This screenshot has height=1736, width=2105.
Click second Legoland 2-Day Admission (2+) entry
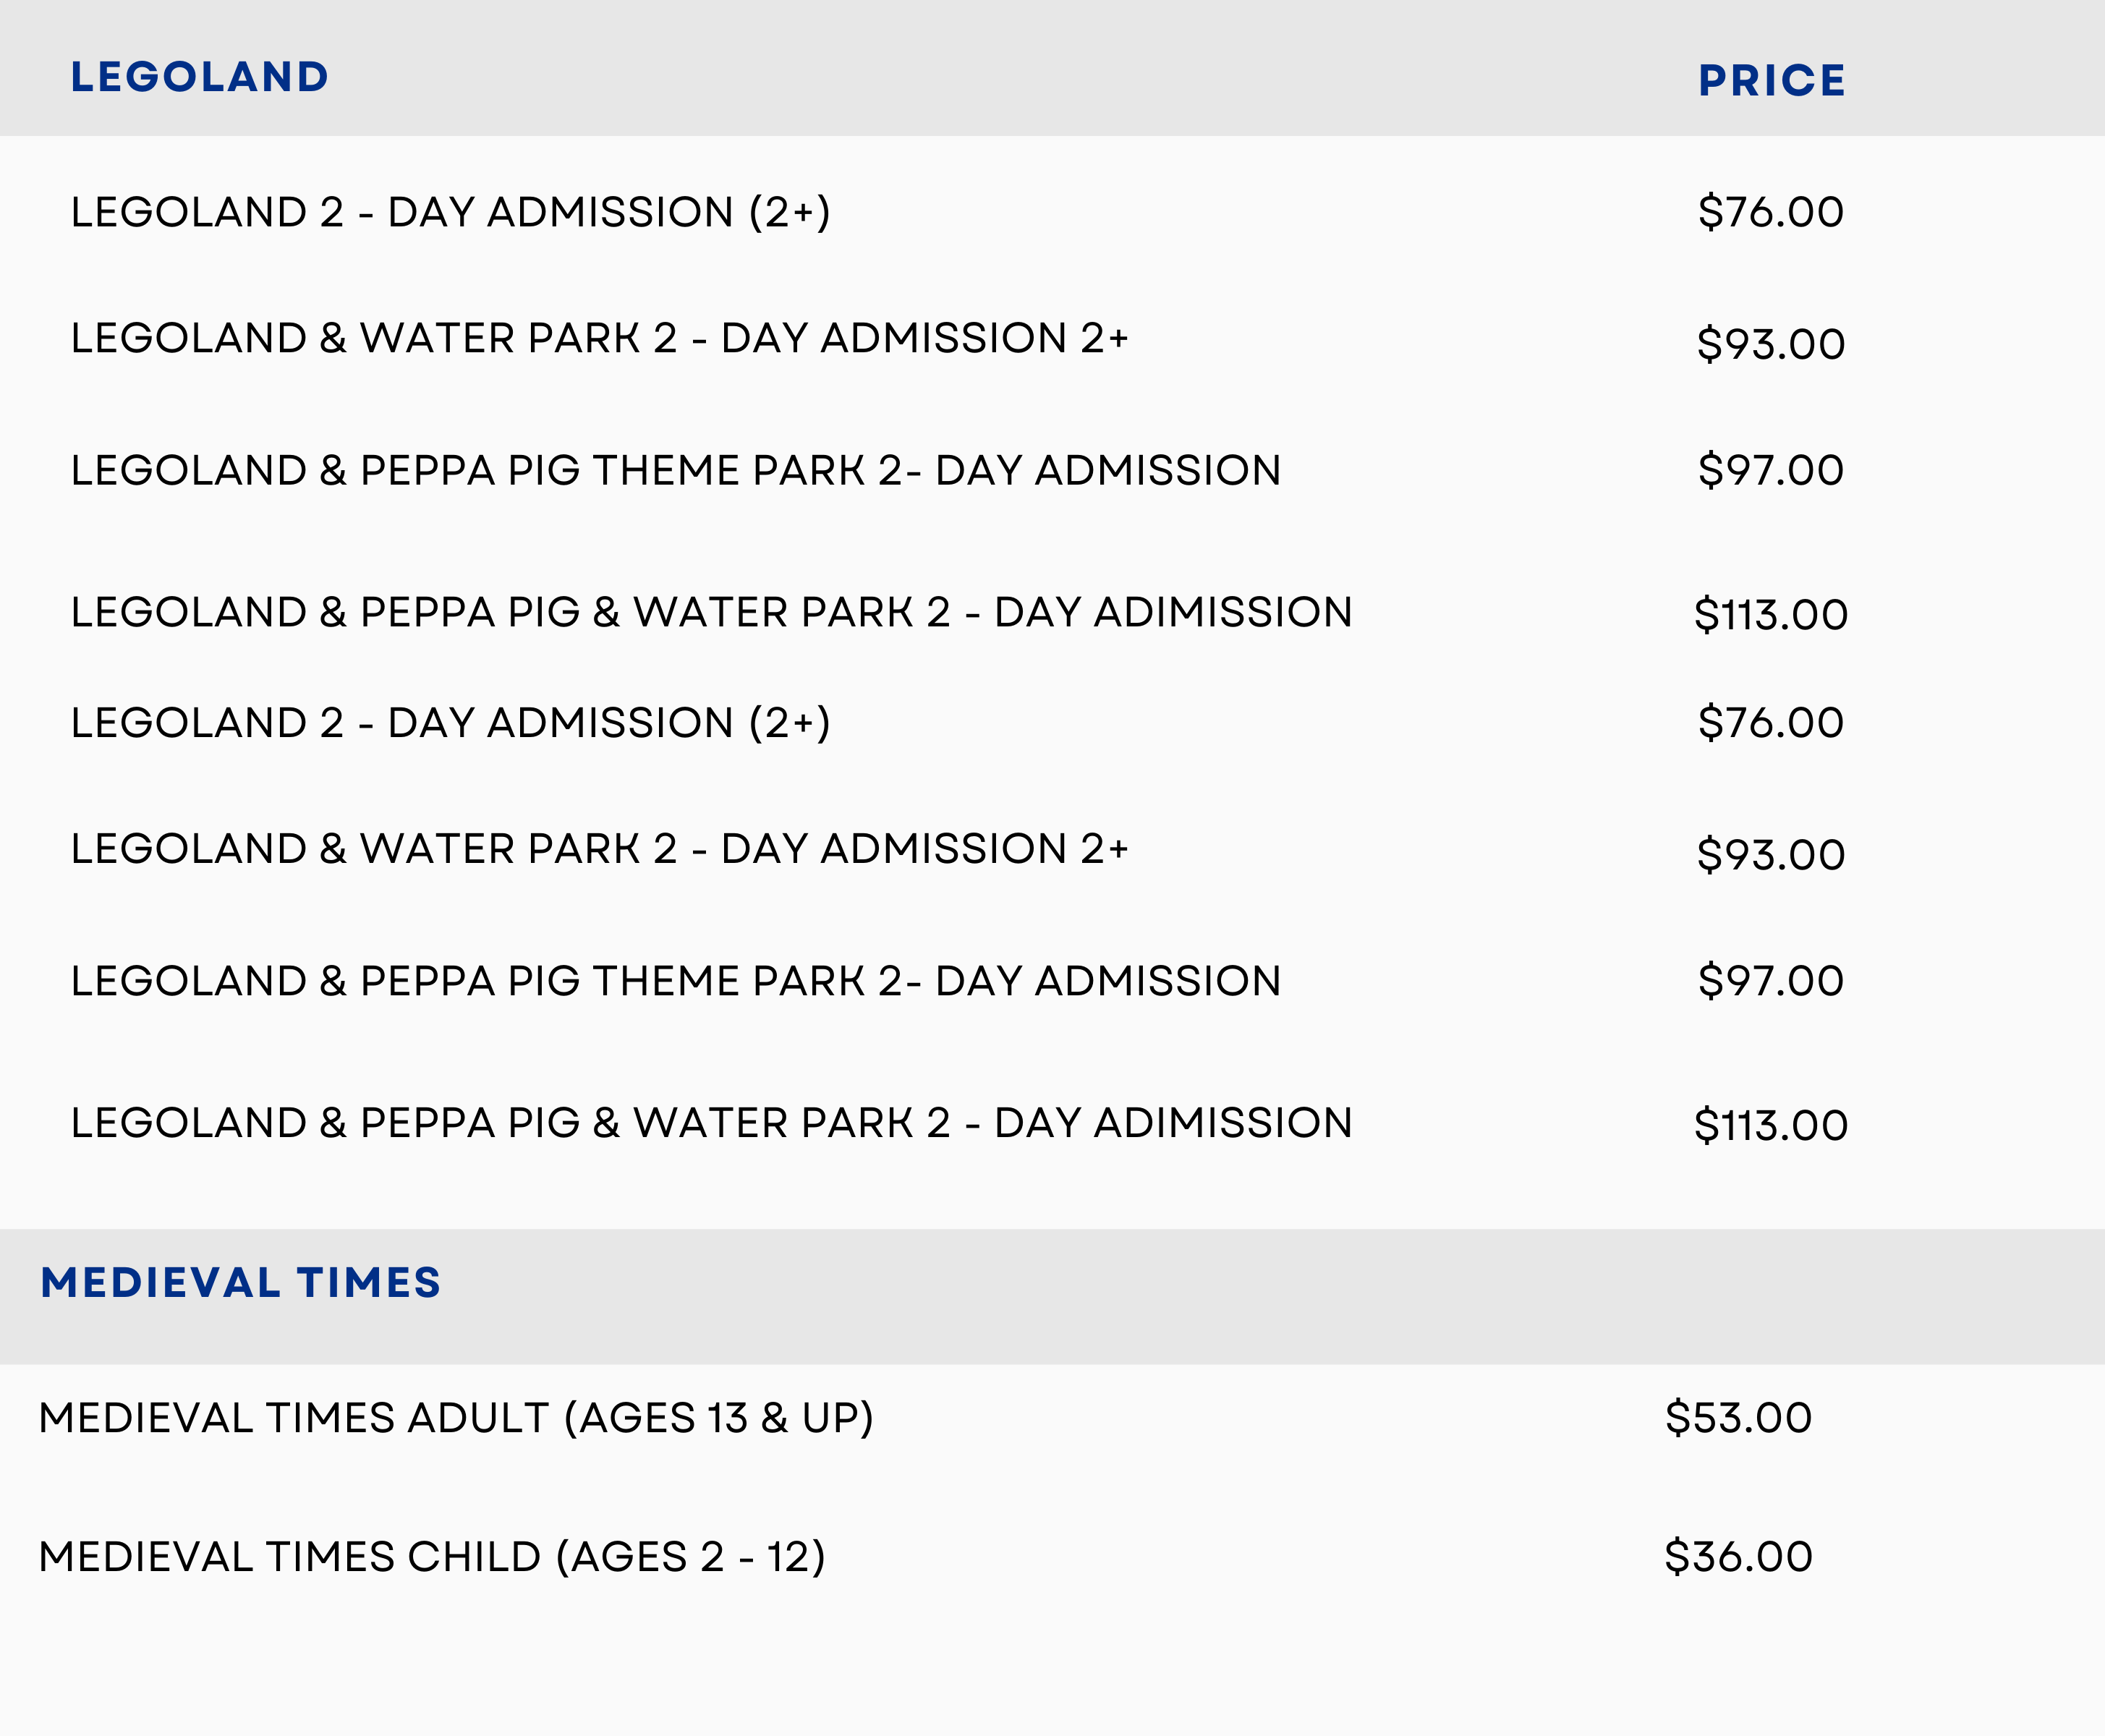(x=450, y=723)
